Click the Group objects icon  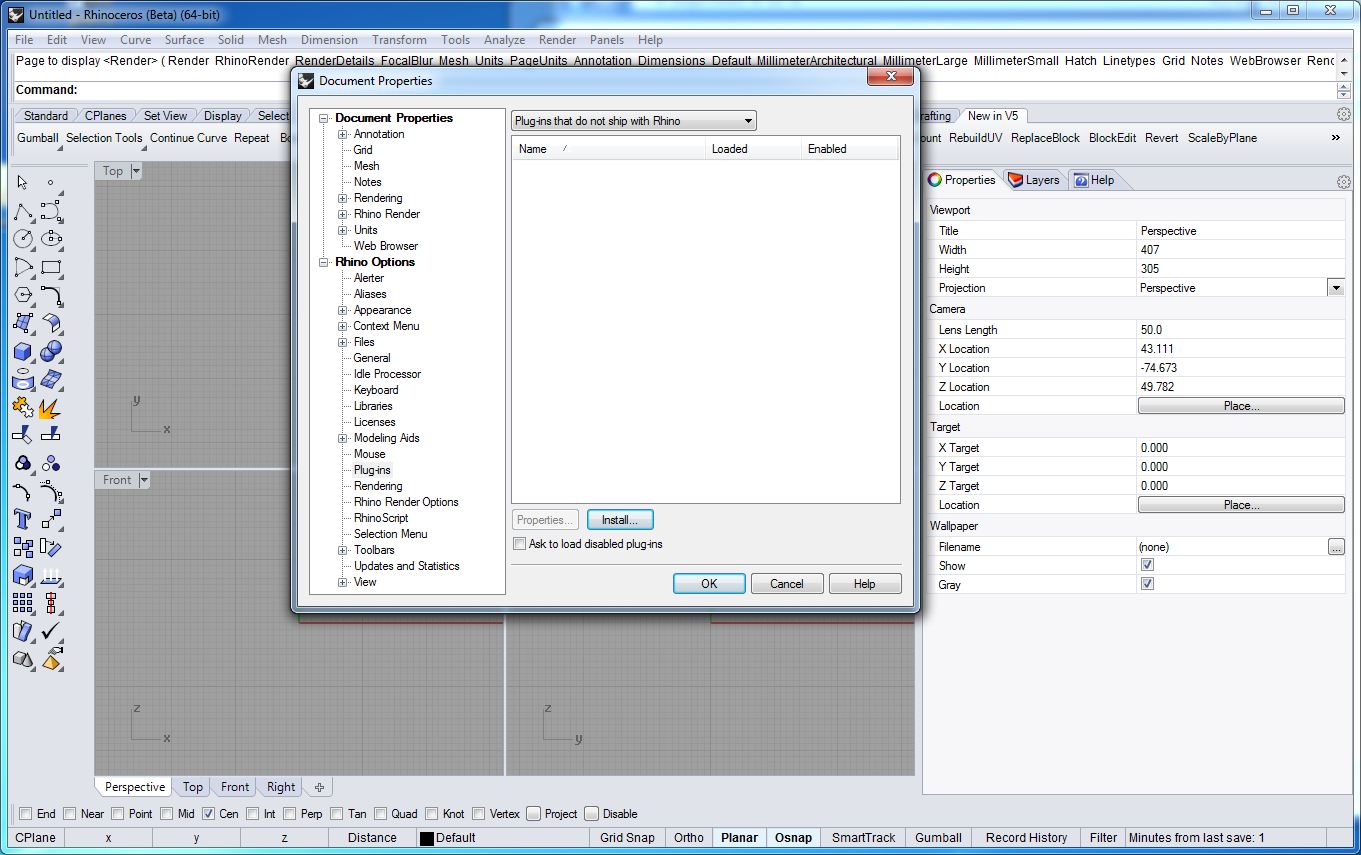pyautogui.click(x=23, y=463)
